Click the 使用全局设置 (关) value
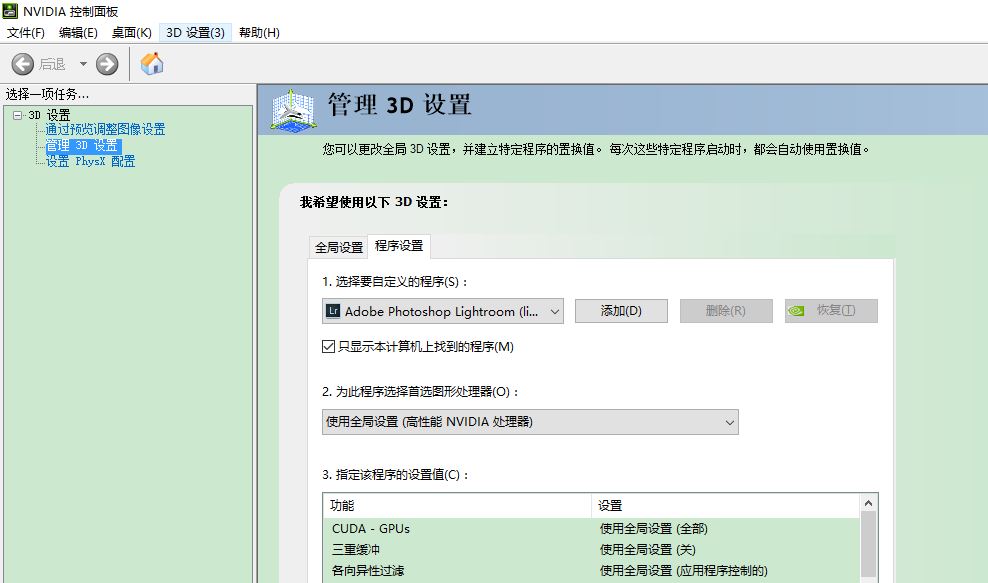This screenshot has height=583, width=988. pyautogui.click(x=647, y=550)
